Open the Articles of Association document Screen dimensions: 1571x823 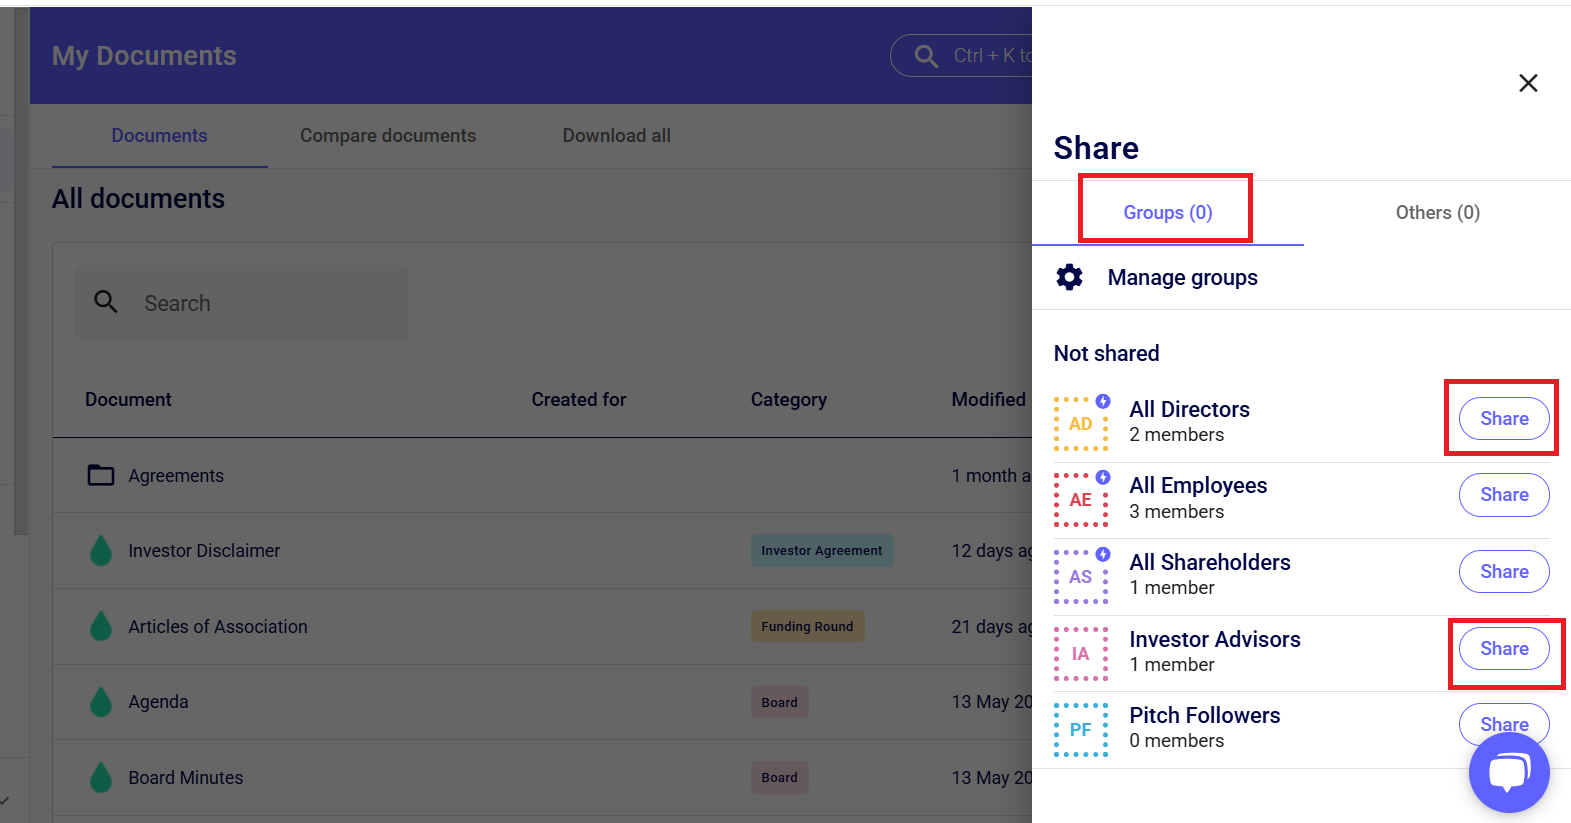(x=218, y=627)
